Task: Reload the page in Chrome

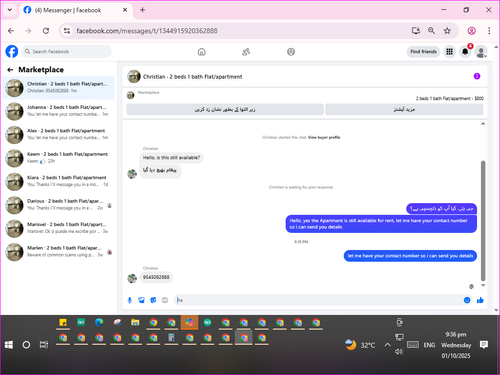Action: coord(46,31)
